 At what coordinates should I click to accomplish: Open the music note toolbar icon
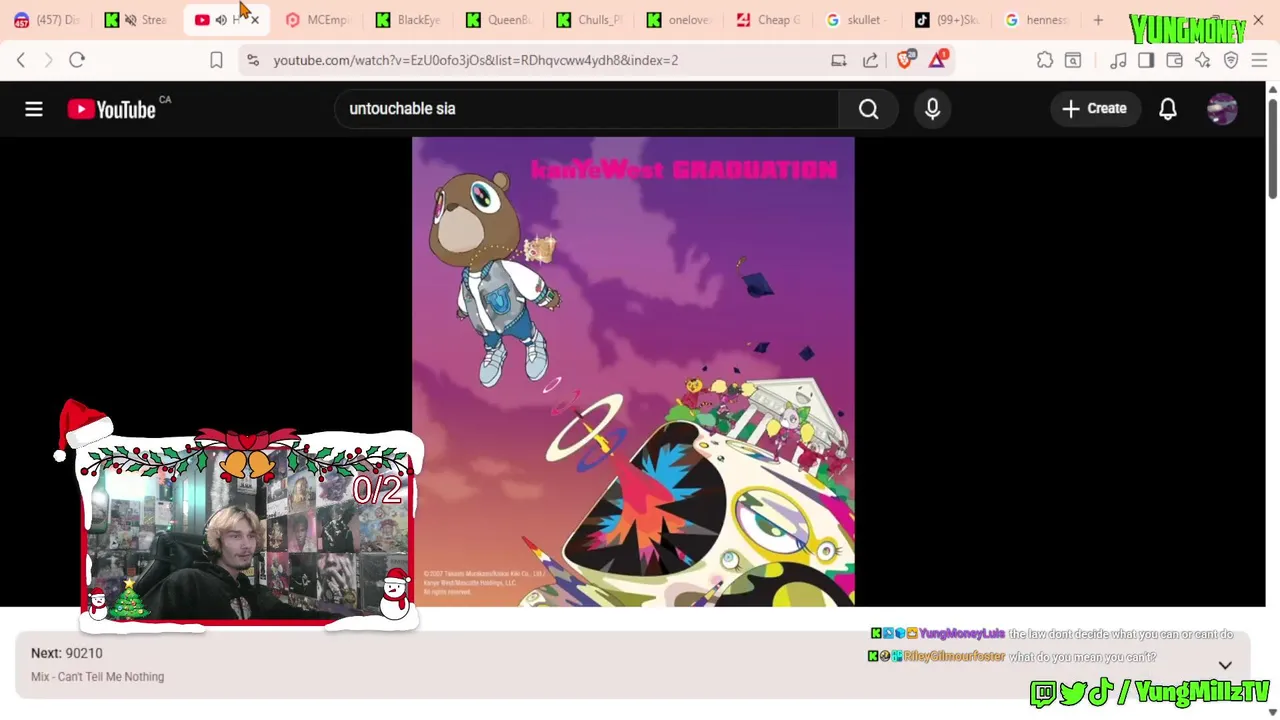pos(1118,60)
